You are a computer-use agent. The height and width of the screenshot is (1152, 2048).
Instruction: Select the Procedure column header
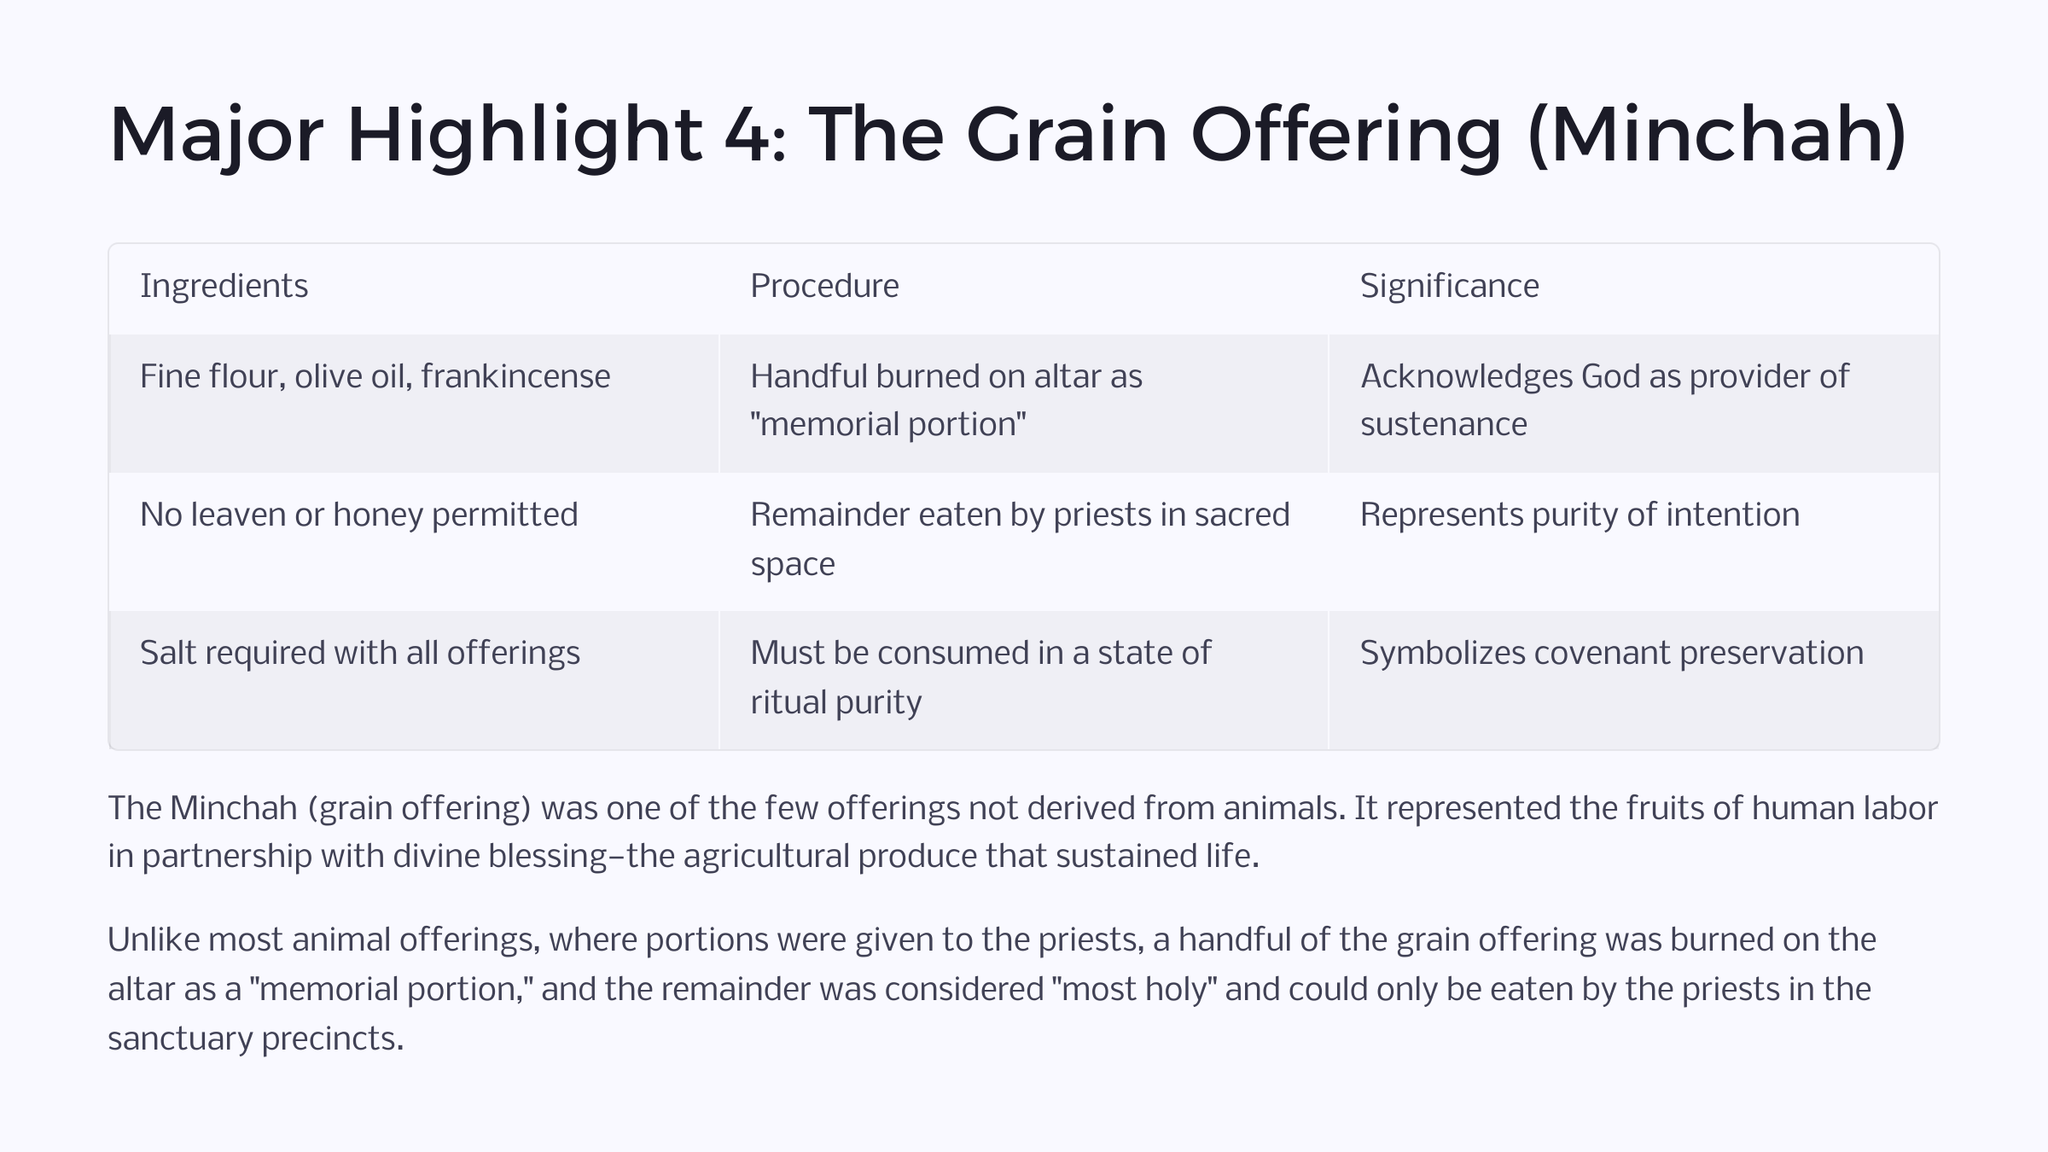coord(1023,288)
